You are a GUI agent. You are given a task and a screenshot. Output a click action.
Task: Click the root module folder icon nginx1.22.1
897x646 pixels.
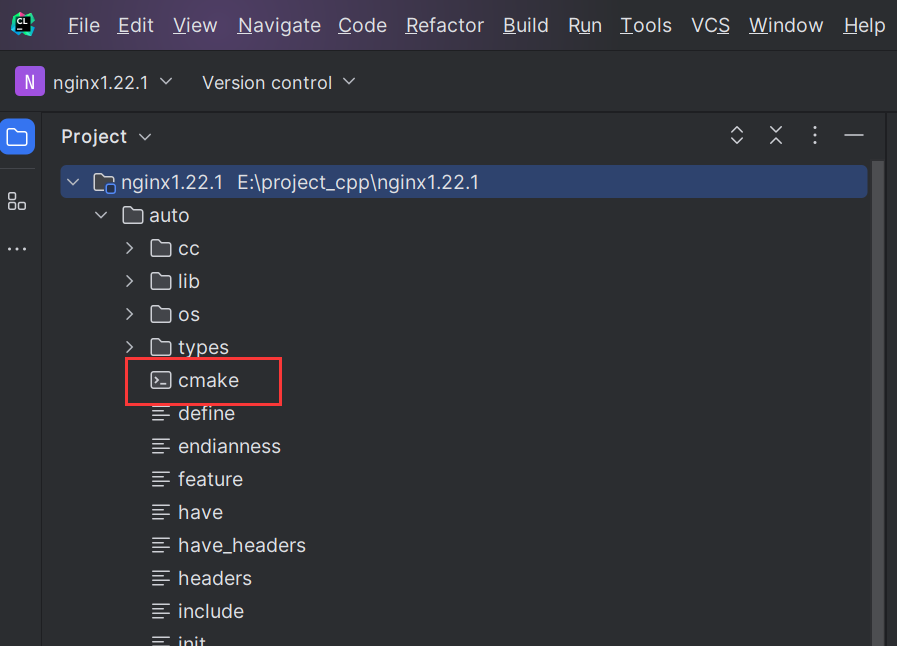coord(105,183)
